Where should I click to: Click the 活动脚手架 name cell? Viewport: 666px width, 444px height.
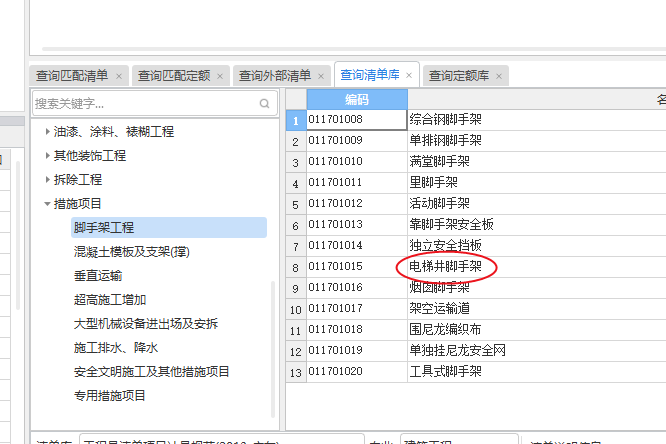coord(537,204)
